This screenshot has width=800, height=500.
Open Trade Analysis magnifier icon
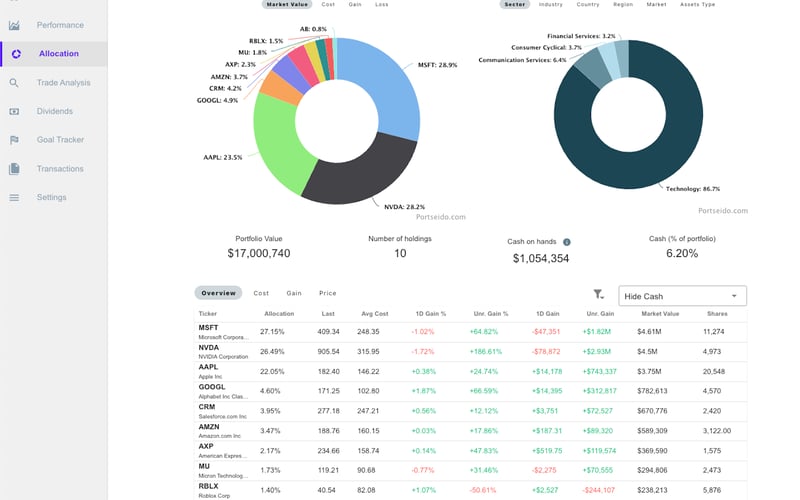click(14, 83)
